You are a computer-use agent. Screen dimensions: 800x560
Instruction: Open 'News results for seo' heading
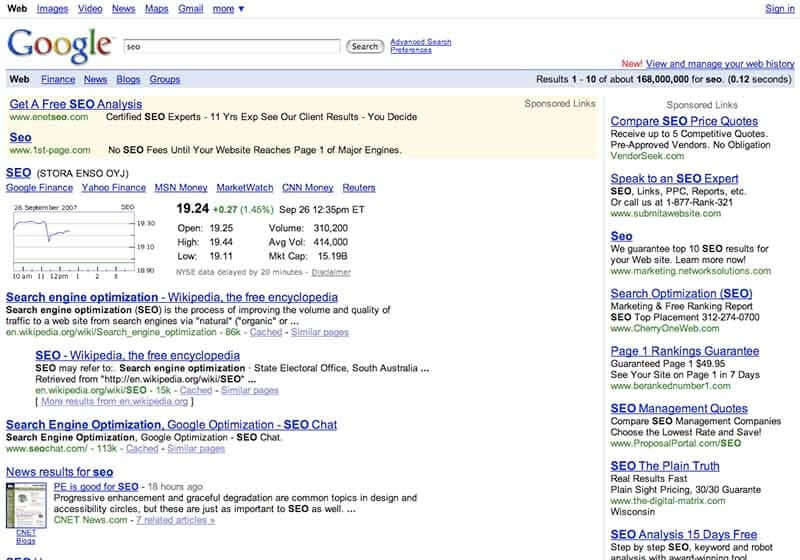[60, 472]
